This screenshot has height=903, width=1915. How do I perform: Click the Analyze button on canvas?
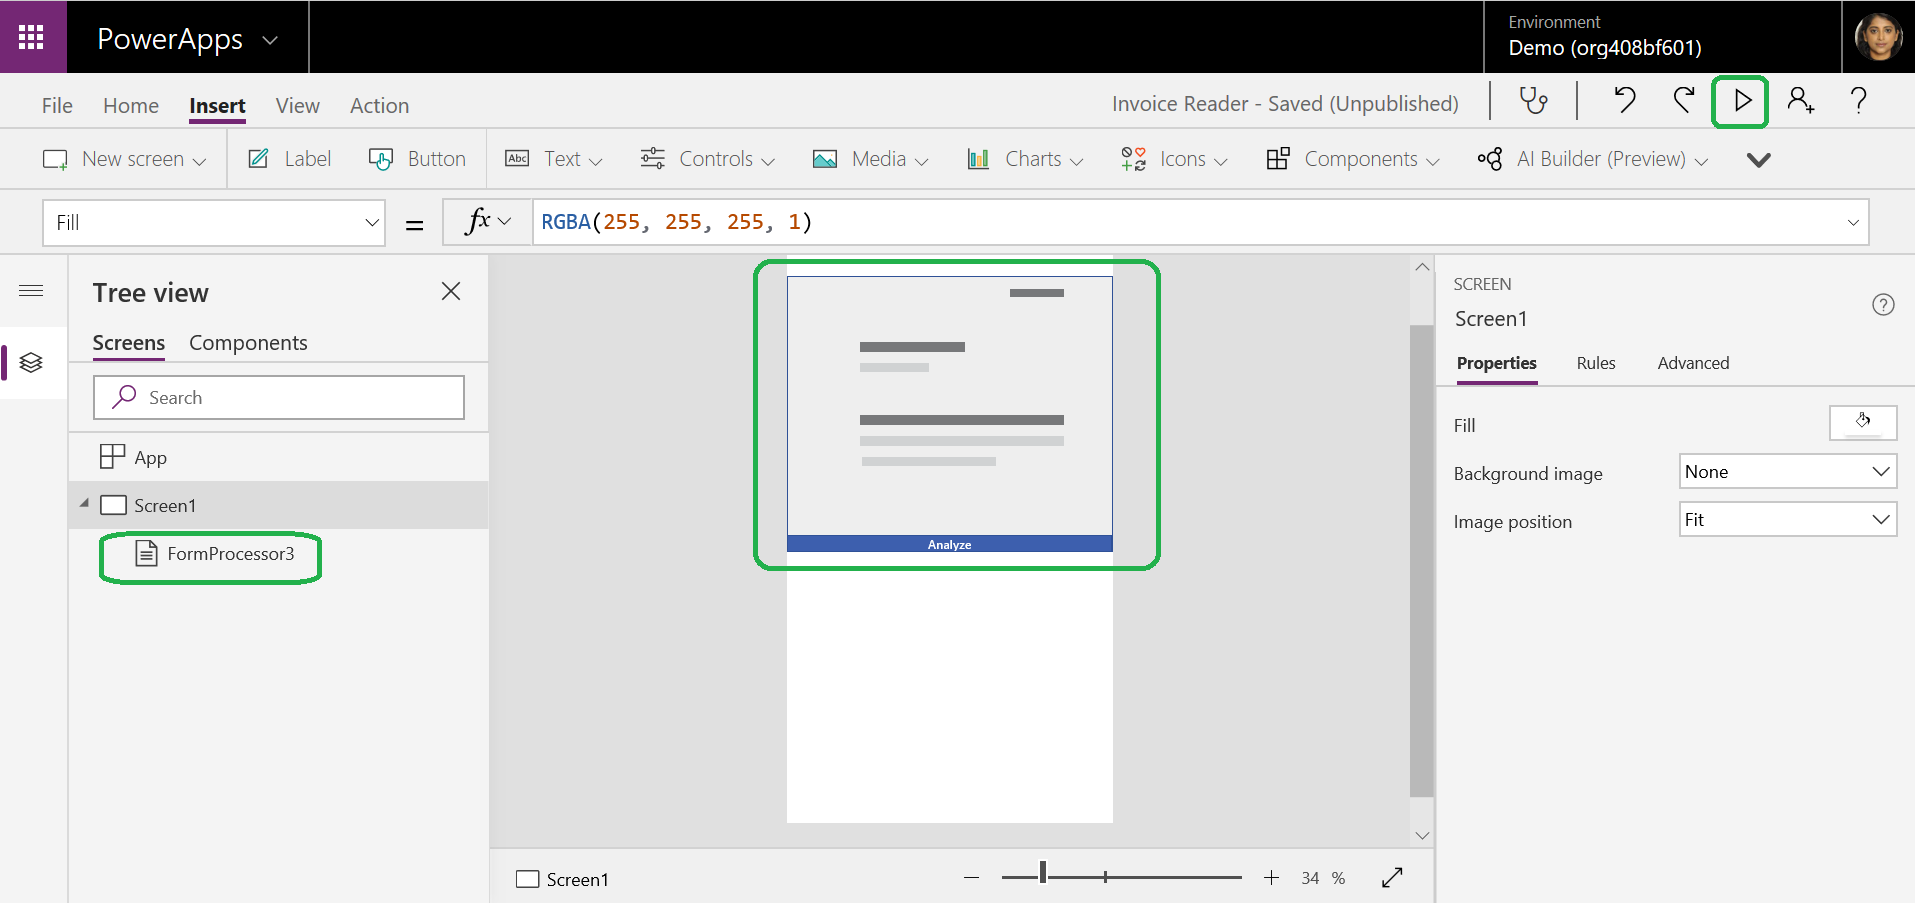pos(949,544)
